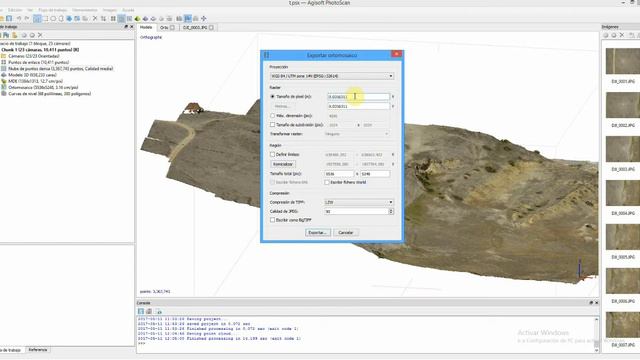Click the Crop selection toolbar icon
Image resolution: width=640 pixels, height=360 pixels.
(x=103, y=18)
